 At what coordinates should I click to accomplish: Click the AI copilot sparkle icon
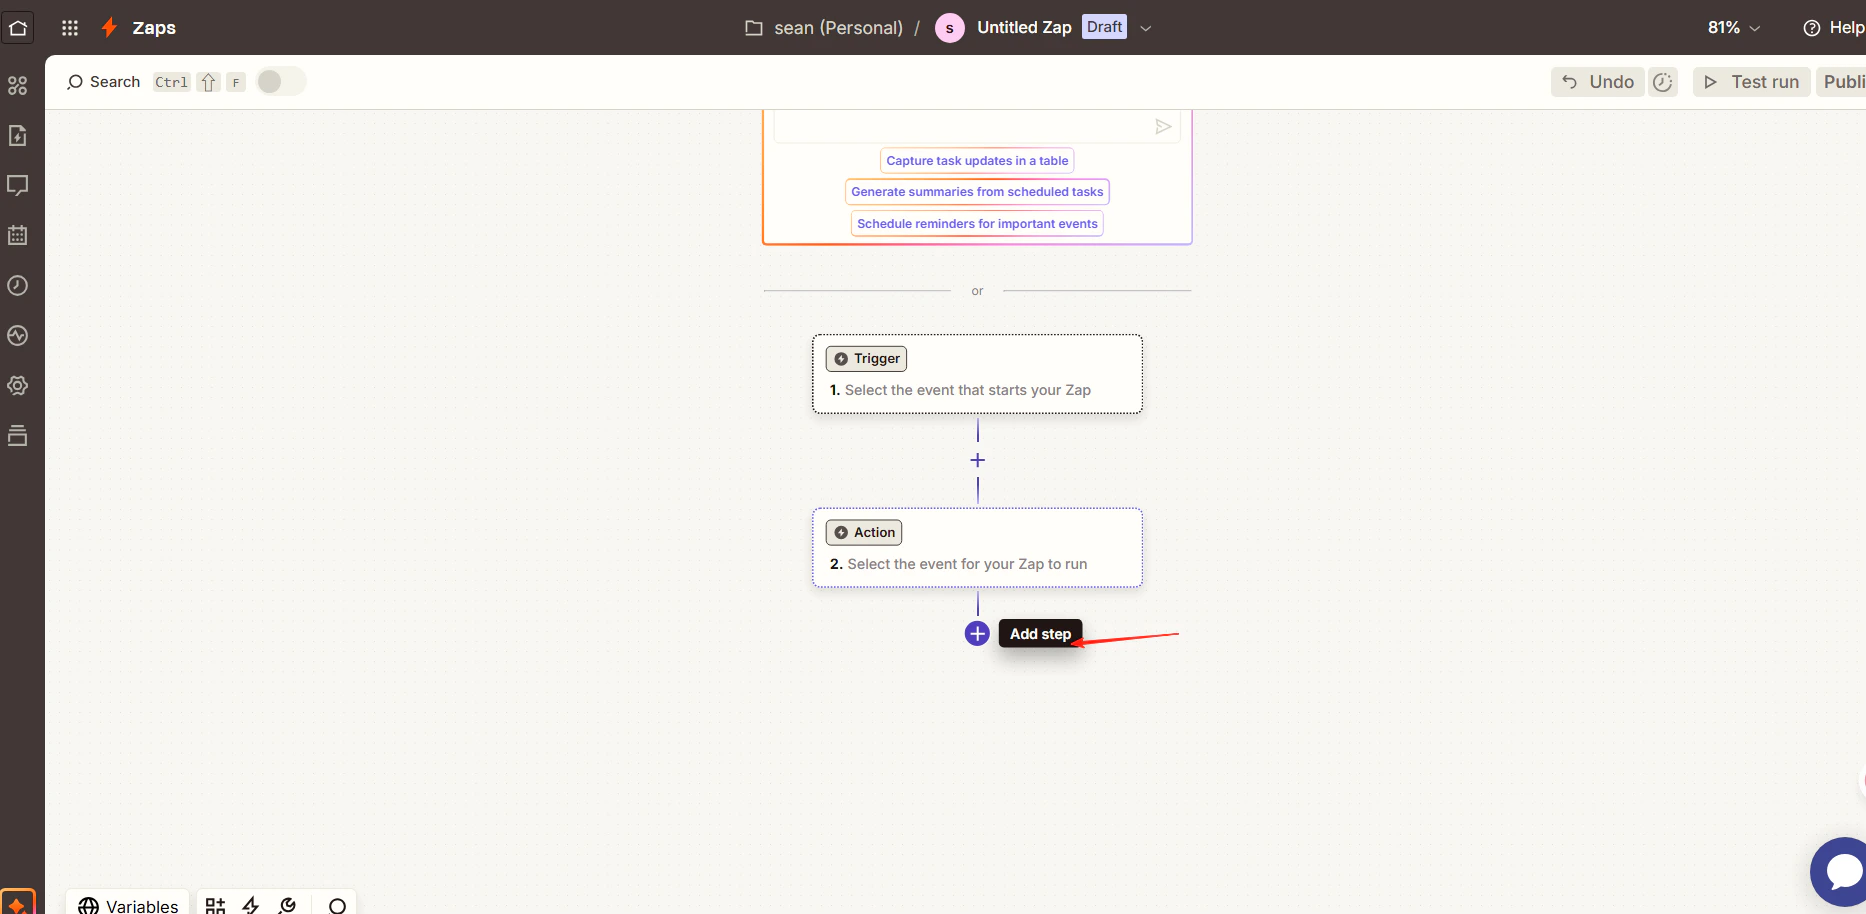17,902
